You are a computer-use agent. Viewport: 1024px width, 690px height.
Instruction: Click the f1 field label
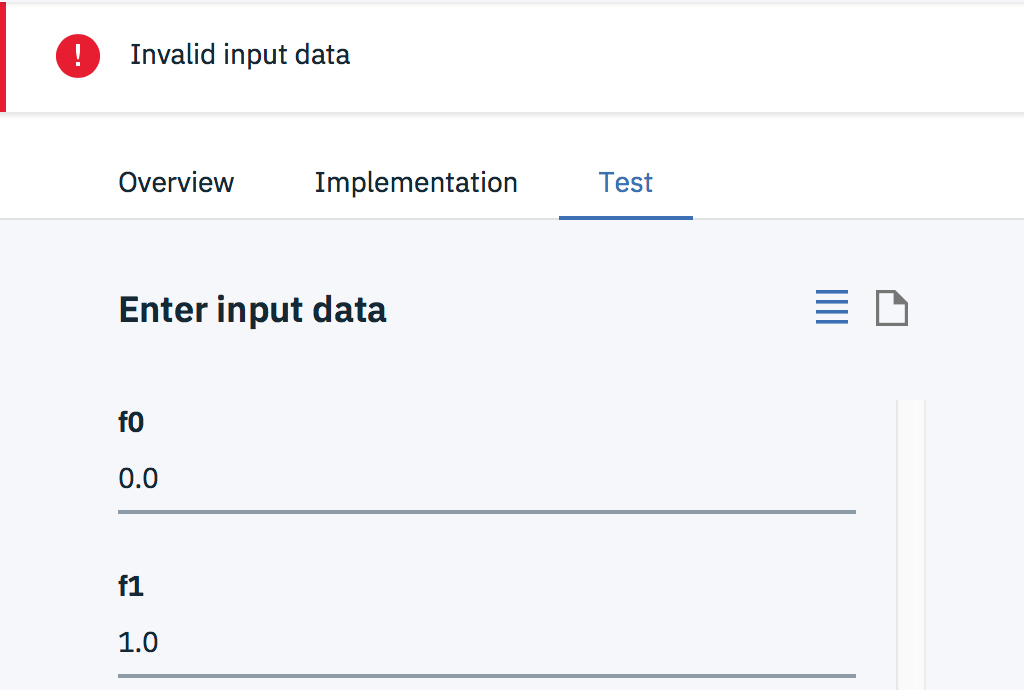[x=131, y=586]
